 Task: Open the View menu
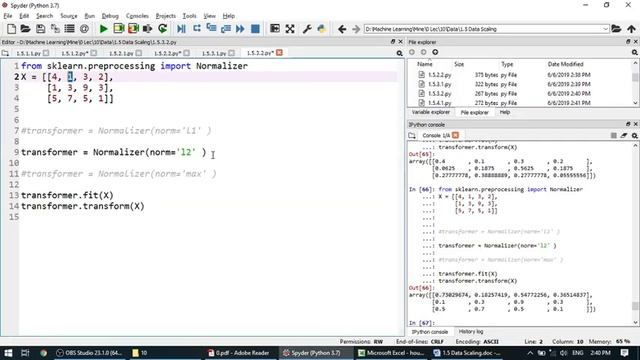(x=209, y=16)
